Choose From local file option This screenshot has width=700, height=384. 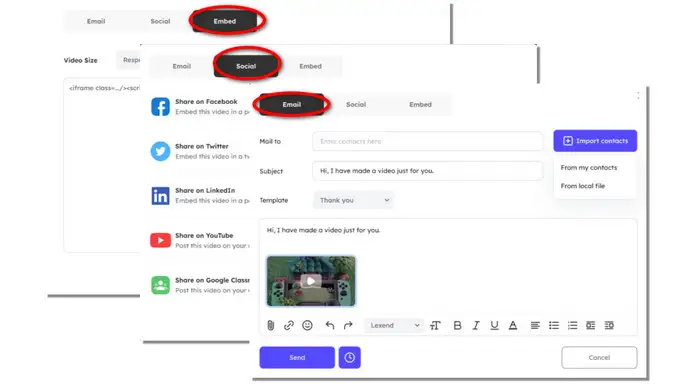[x=583, y=186]
